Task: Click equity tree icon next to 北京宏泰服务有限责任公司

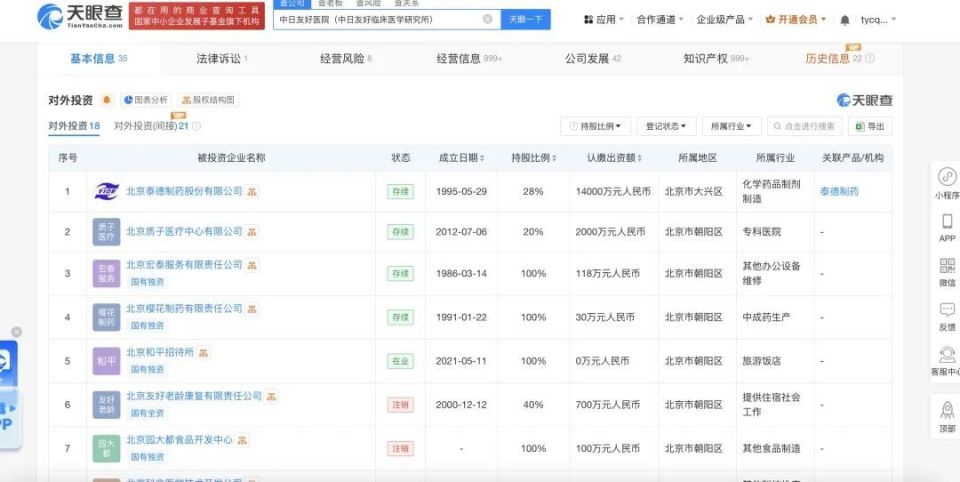Action: coord(252,265)
